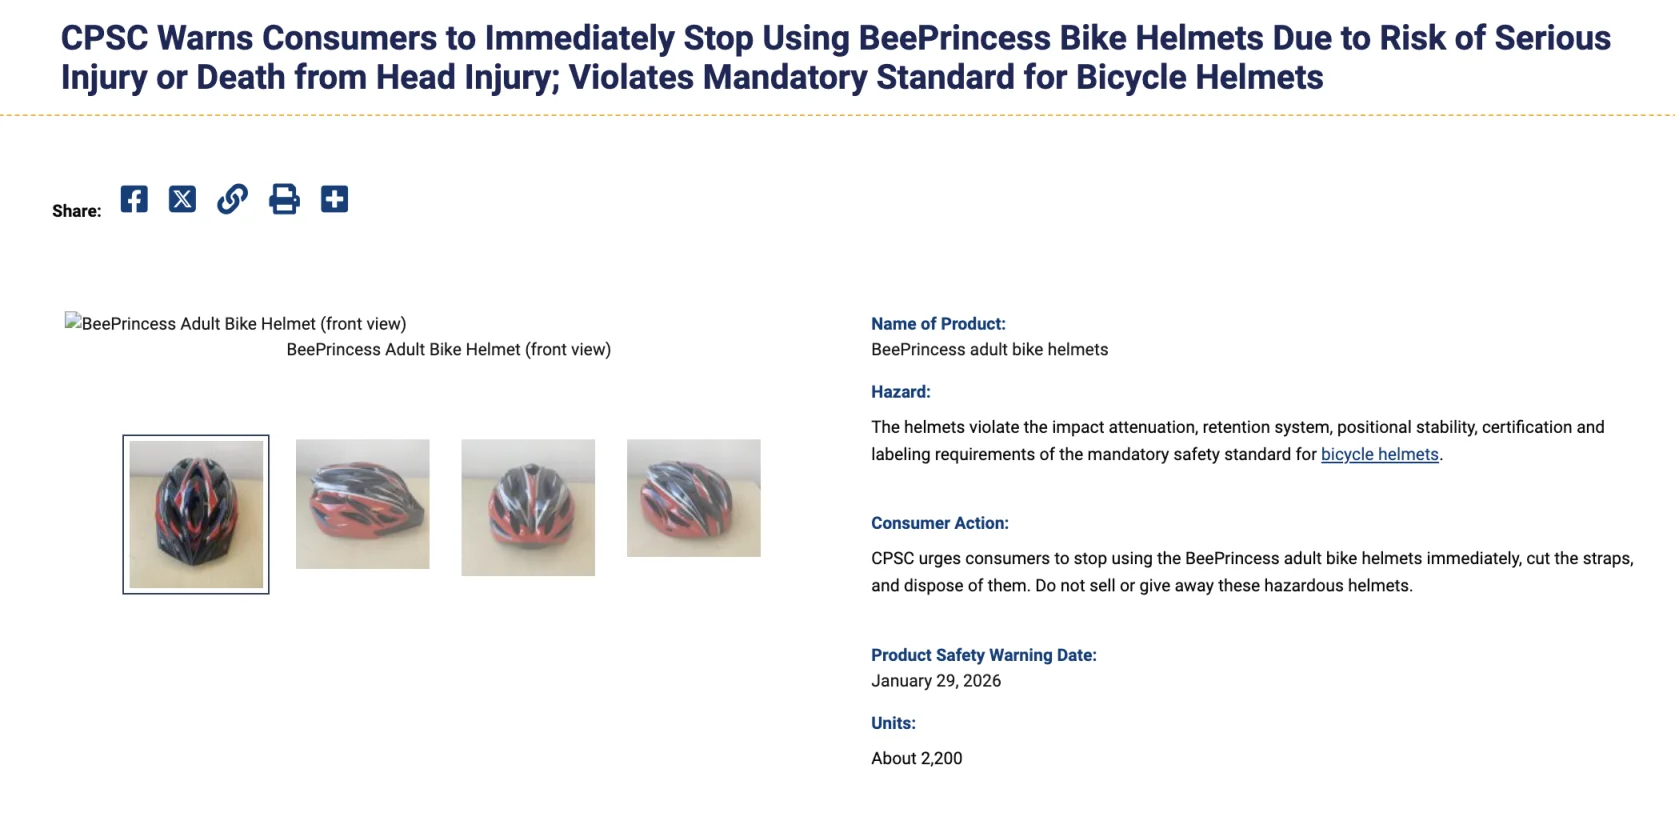This screenshot has height=821, width=1675.
Task: Copy the page link using the chain icon
Action: [x=232, y=199]
